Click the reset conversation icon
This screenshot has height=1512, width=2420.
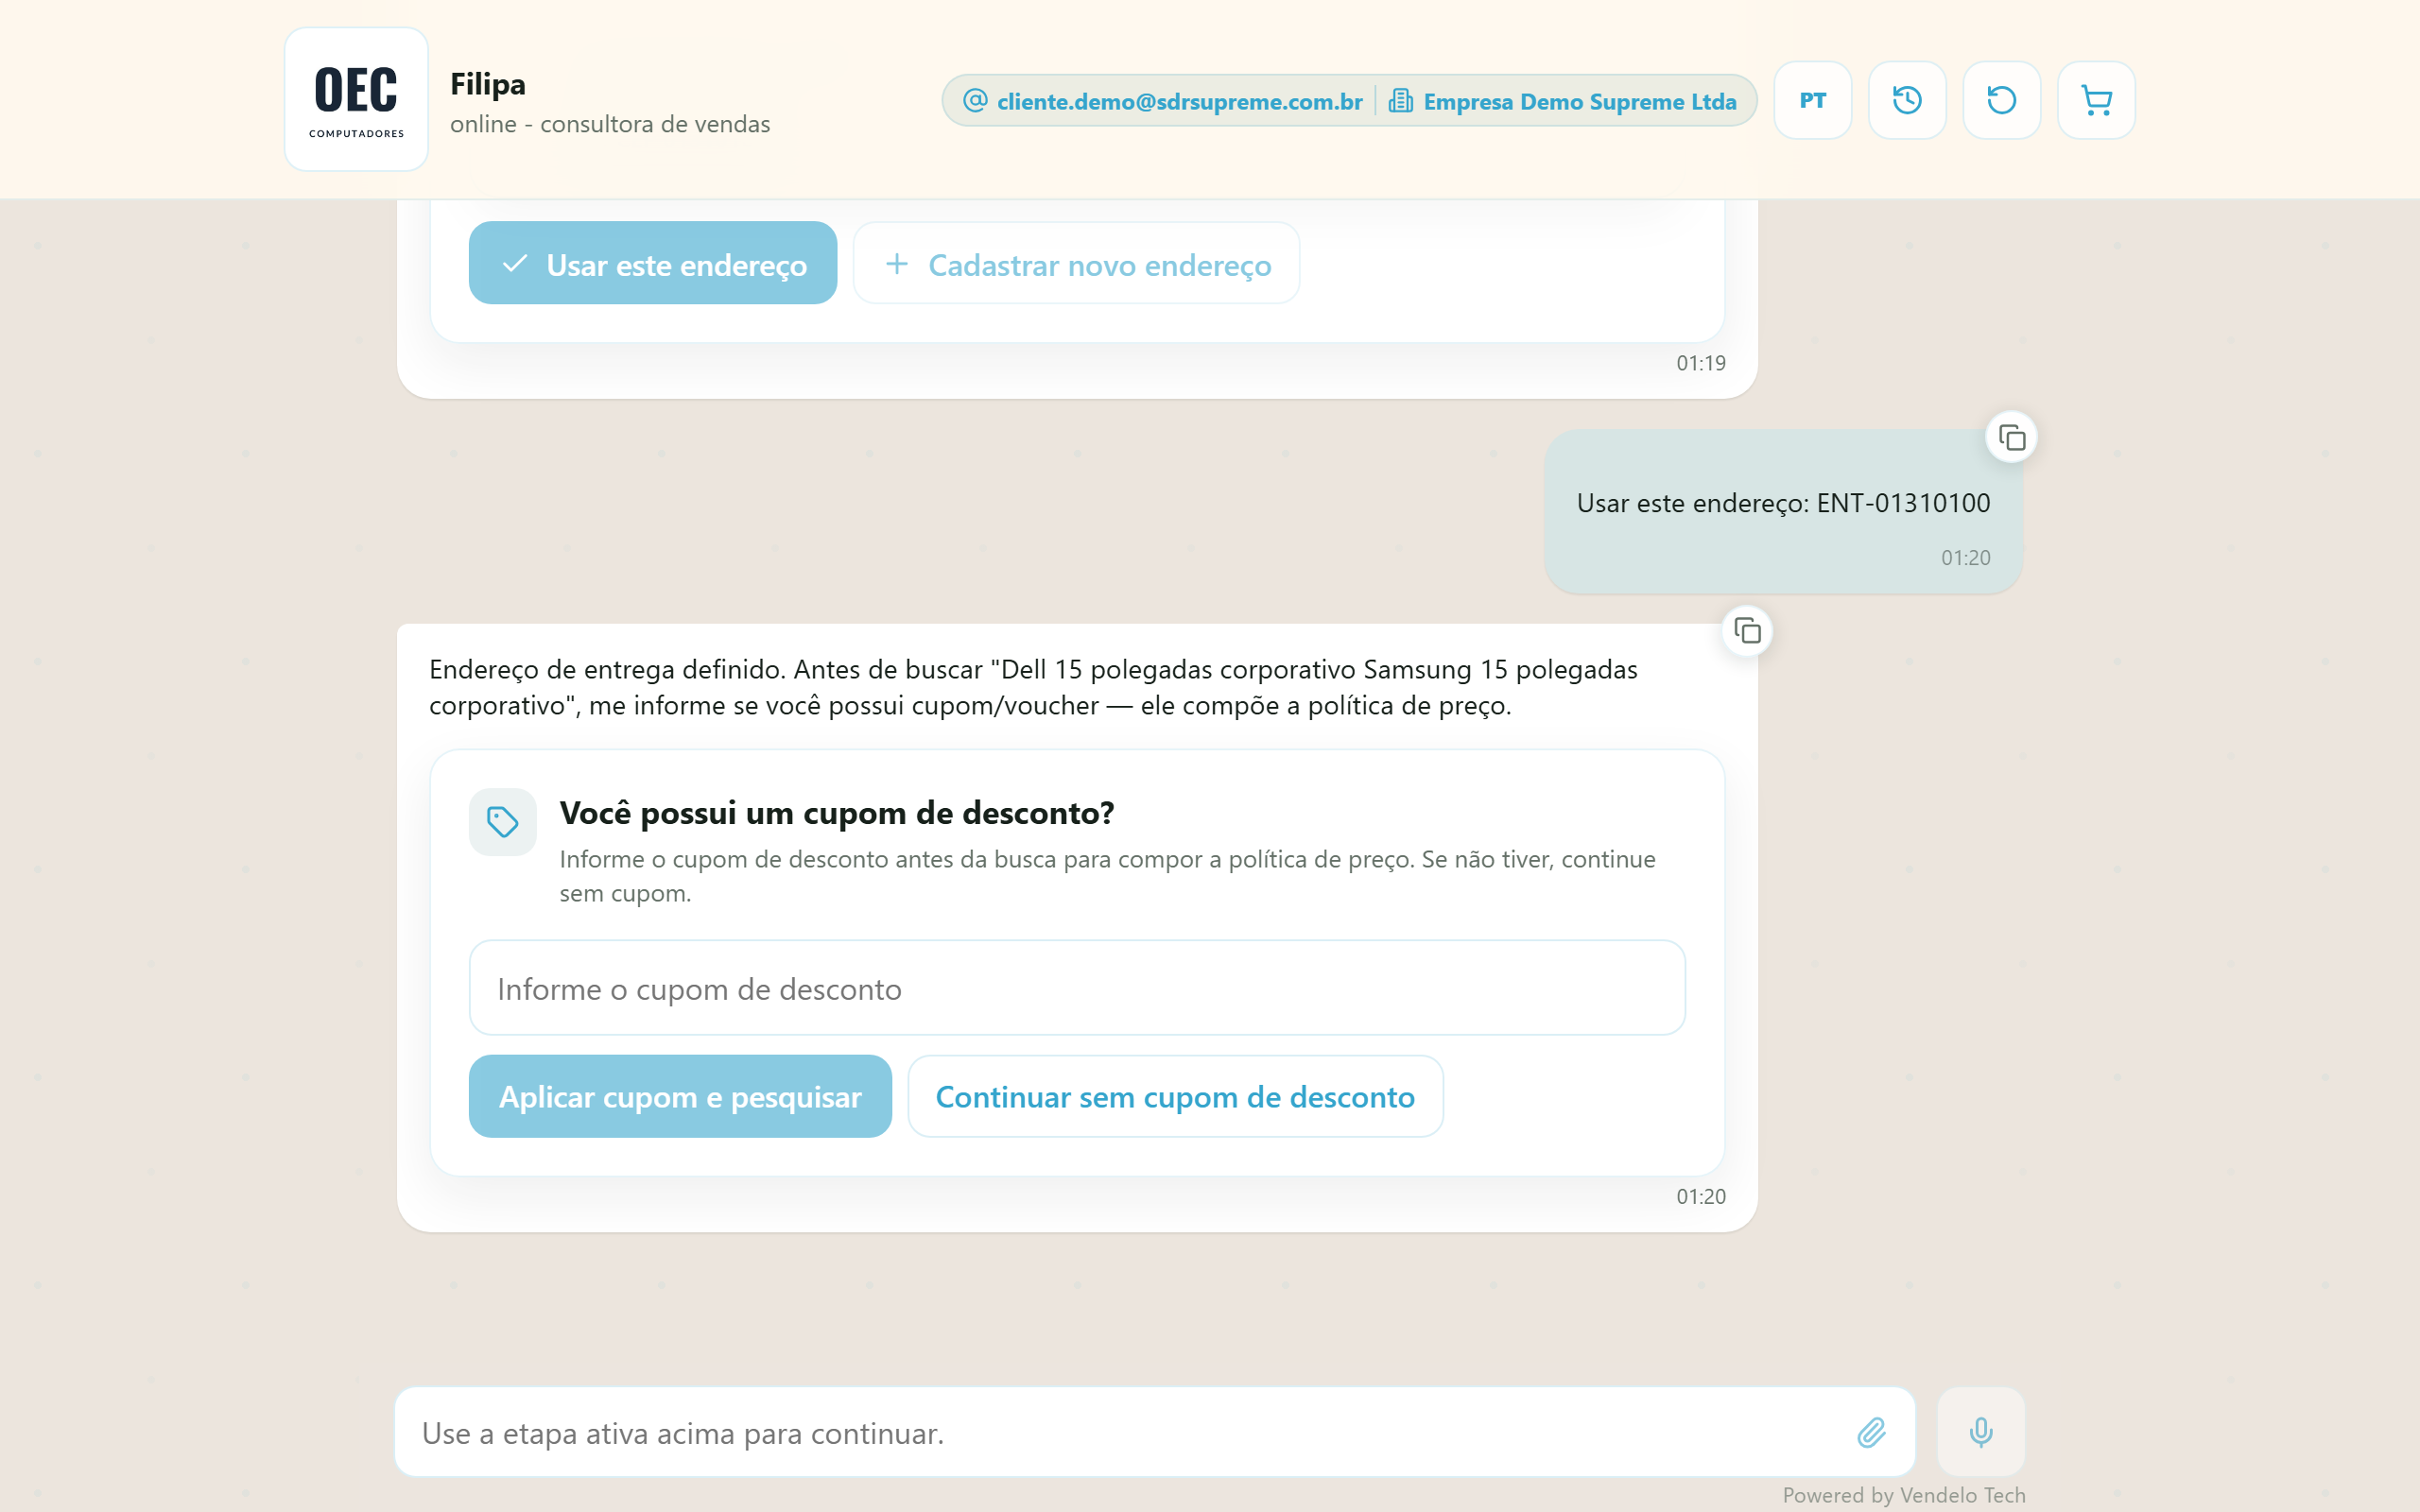2001,100
